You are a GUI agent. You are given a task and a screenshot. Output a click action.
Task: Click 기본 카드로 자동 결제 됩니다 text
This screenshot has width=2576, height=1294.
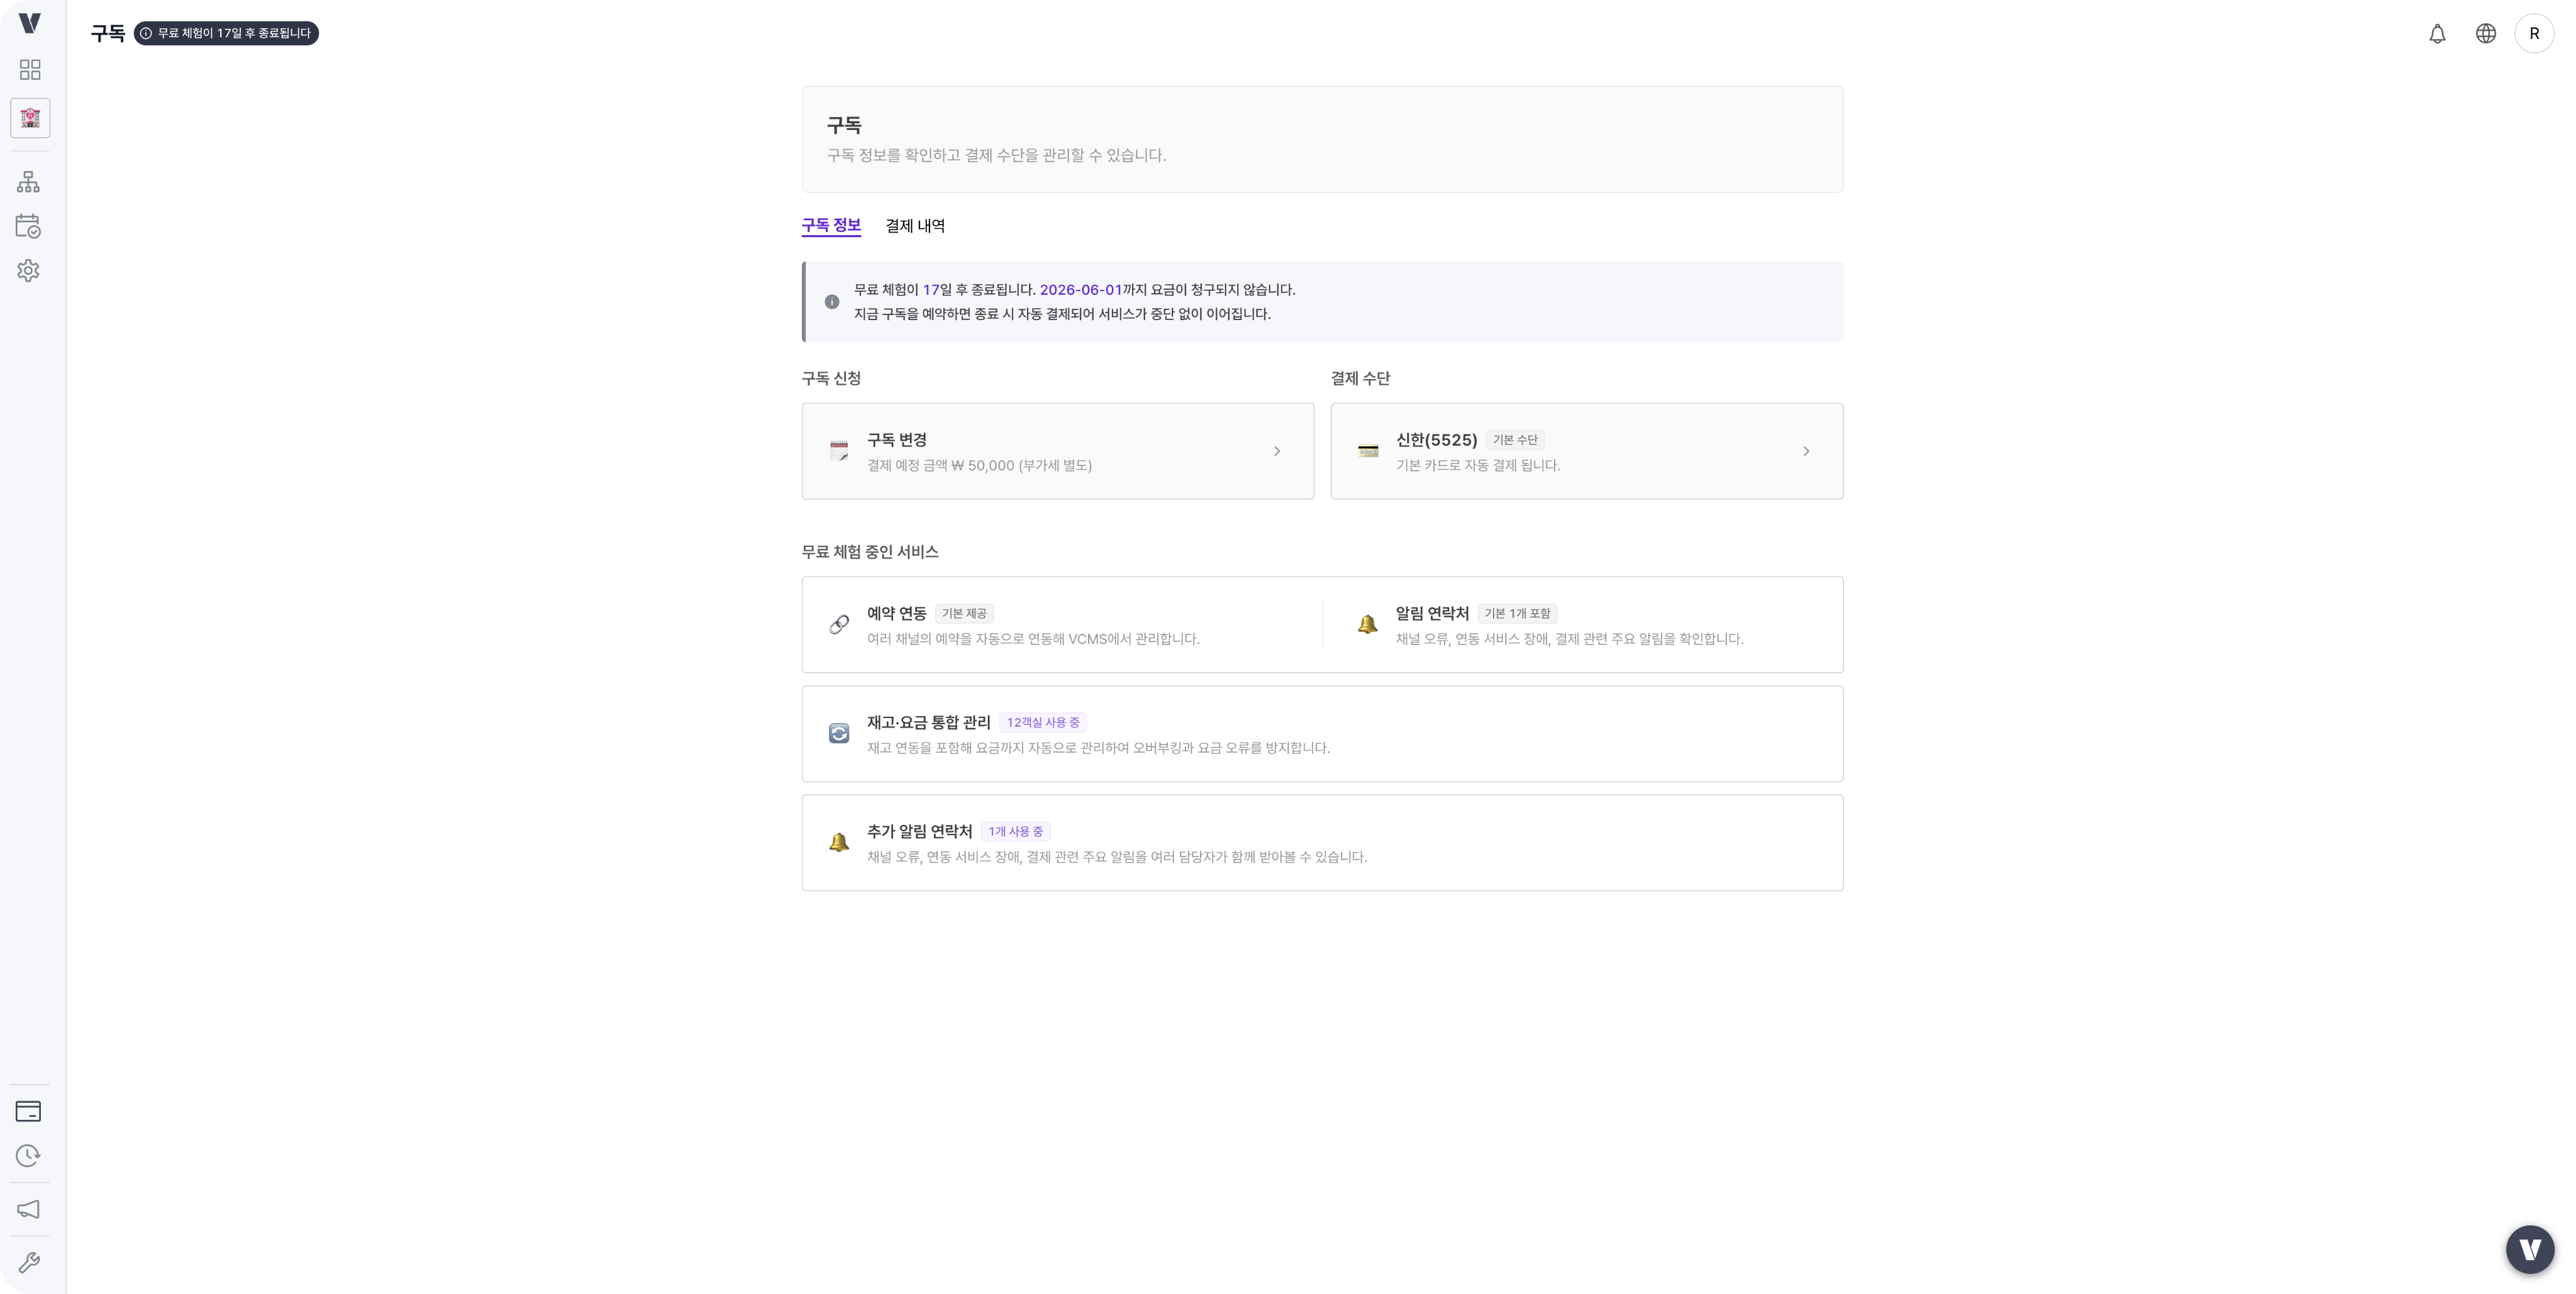(x=1478, y=465)
